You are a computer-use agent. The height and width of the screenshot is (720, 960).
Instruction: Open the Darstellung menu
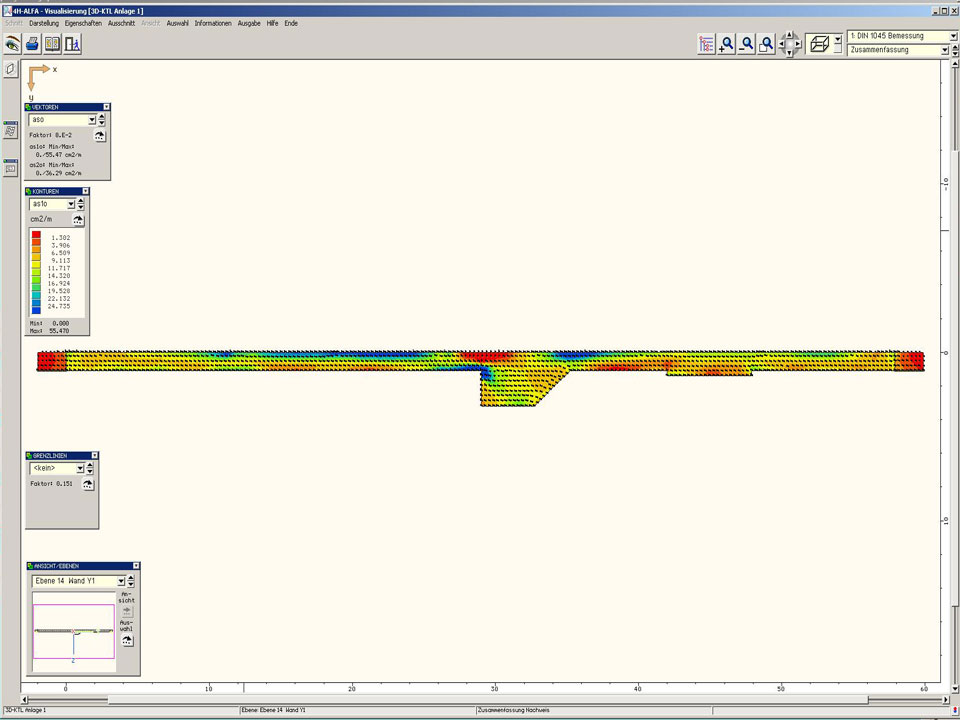tap(44, 22)
